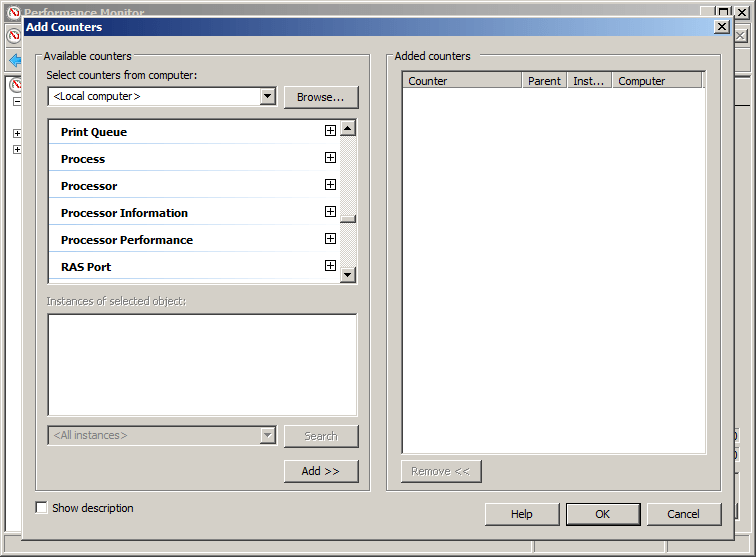Expand the RAS Port plus icon

pos(330,266)
